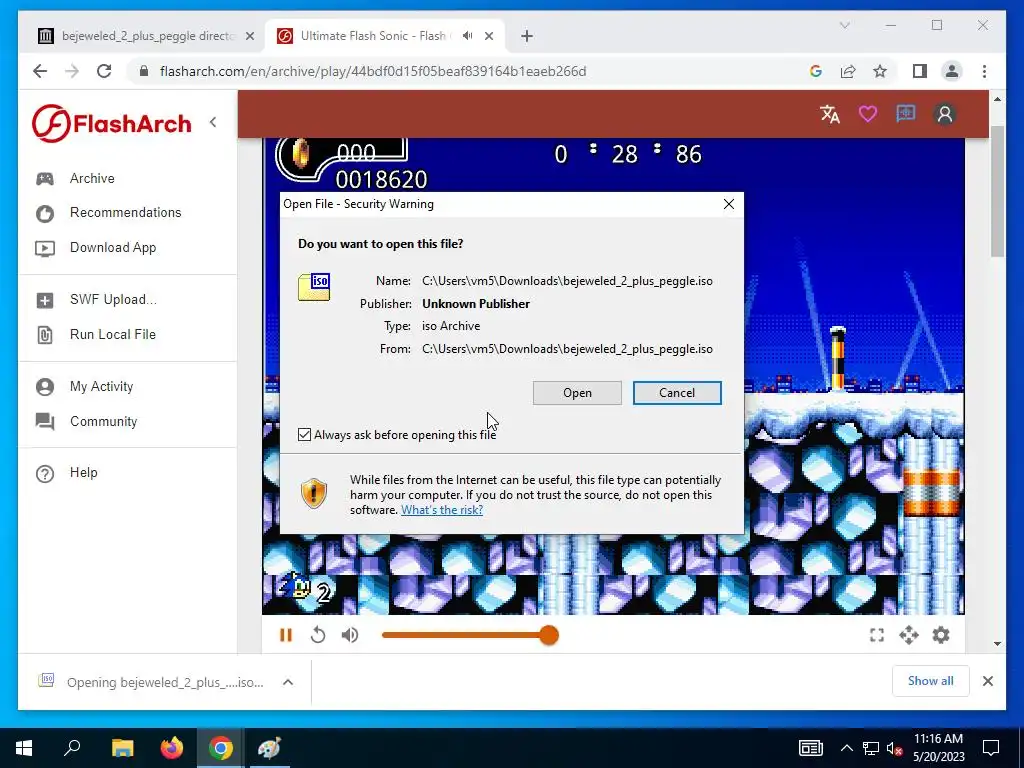
Task: Click Show all downloads
Action: pos(930,681)
